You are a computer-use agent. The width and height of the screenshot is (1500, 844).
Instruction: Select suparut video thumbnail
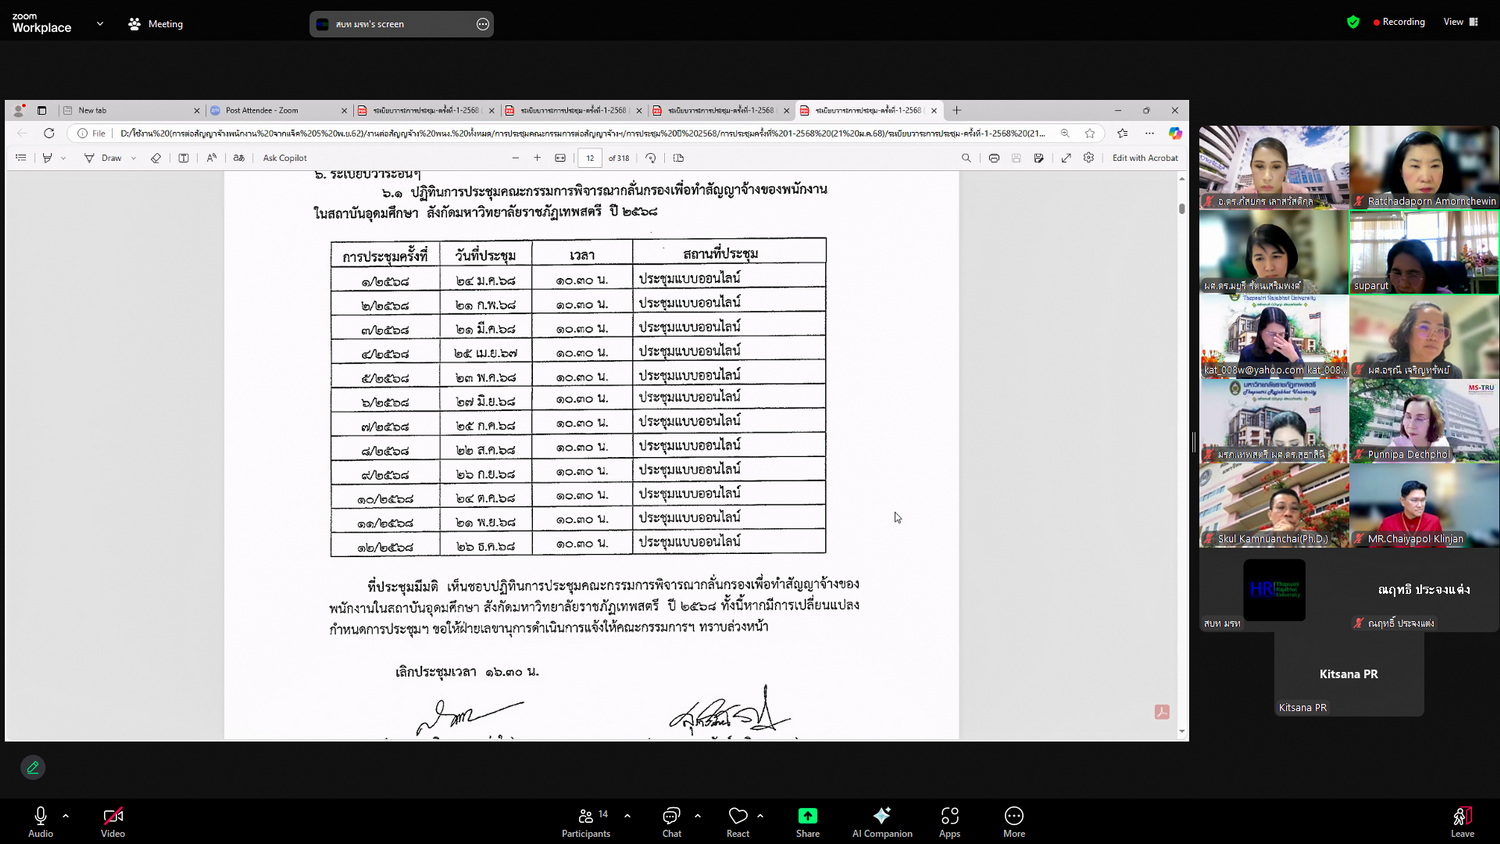point(1424,252)
